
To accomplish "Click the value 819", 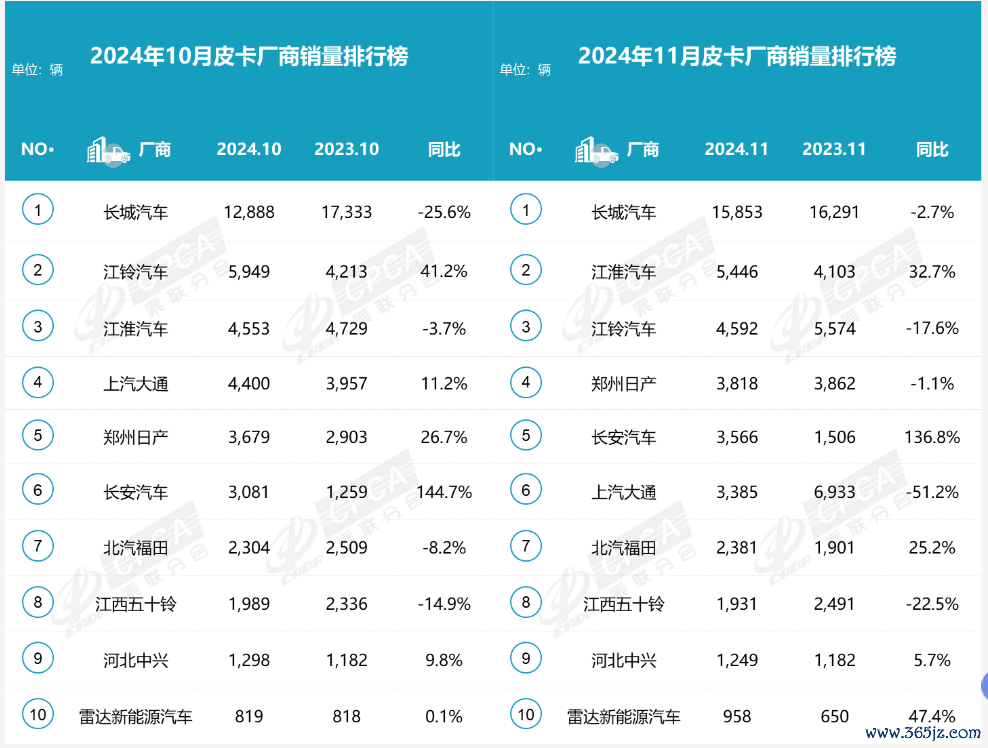I will [x=249, y=716].
